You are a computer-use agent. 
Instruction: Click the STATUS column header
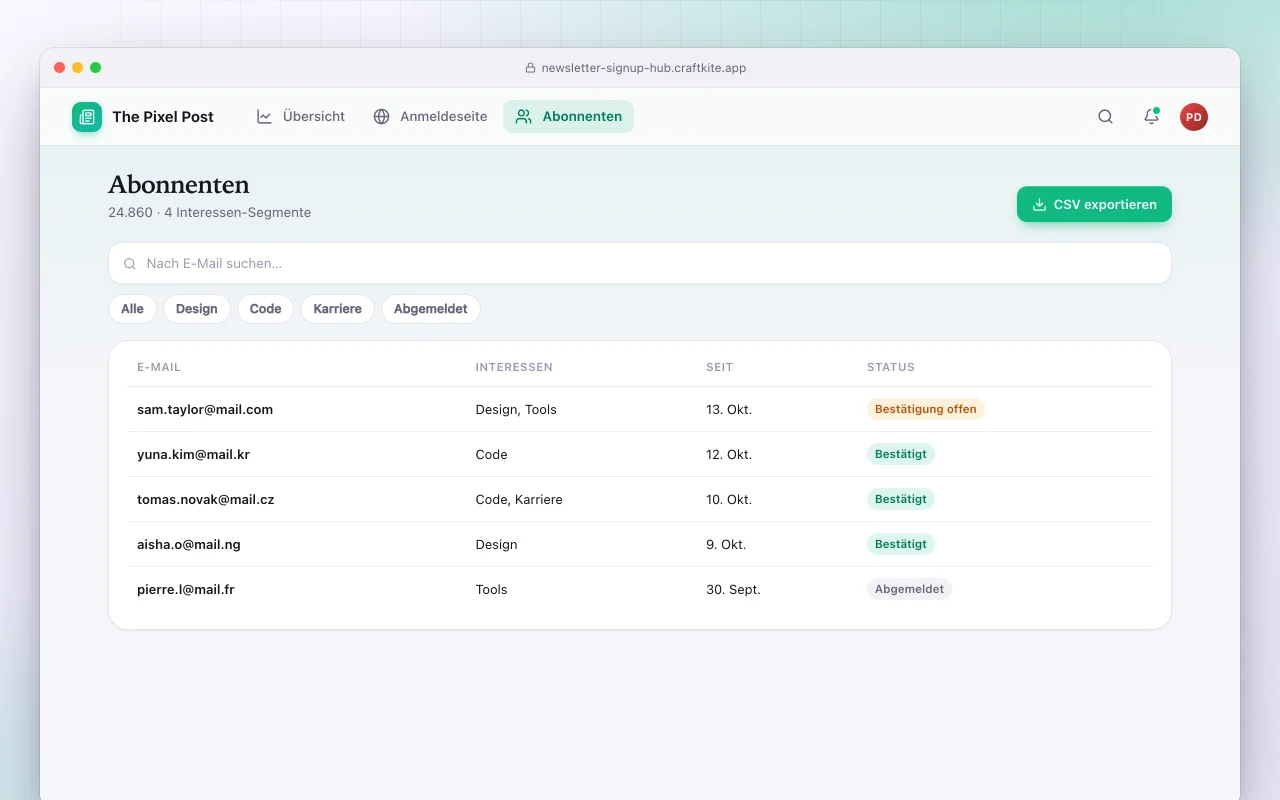pyautogui.click(x=891, y=367)
